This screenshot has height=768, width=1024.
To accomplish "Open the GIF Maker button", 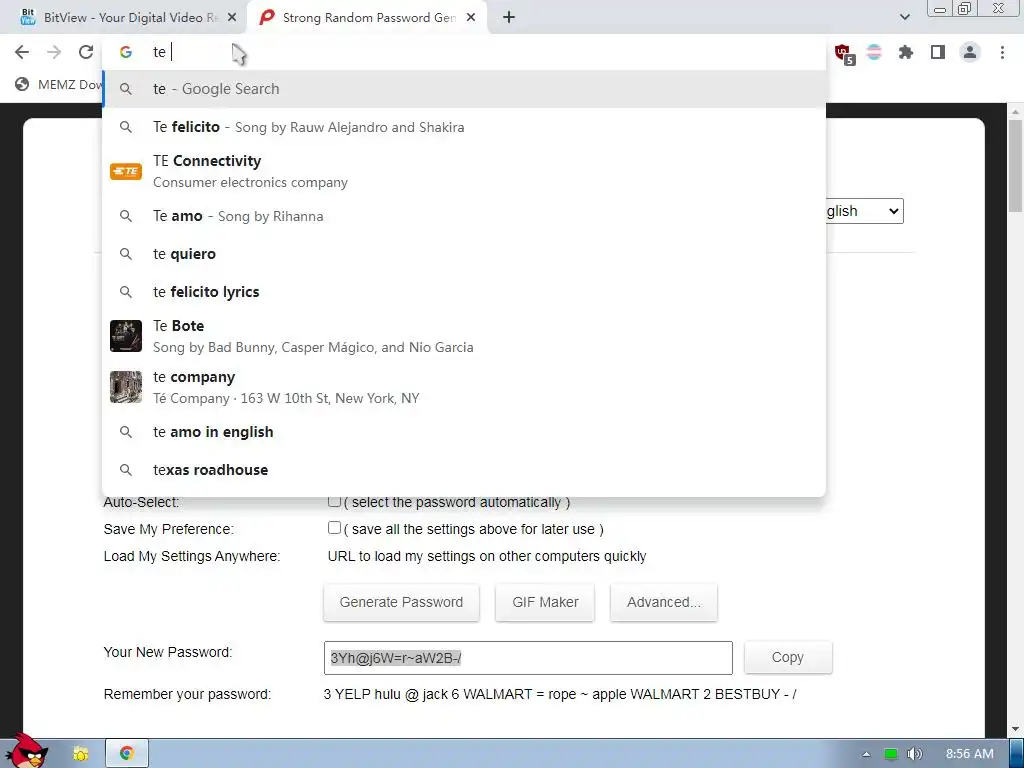I will point(545,602).
